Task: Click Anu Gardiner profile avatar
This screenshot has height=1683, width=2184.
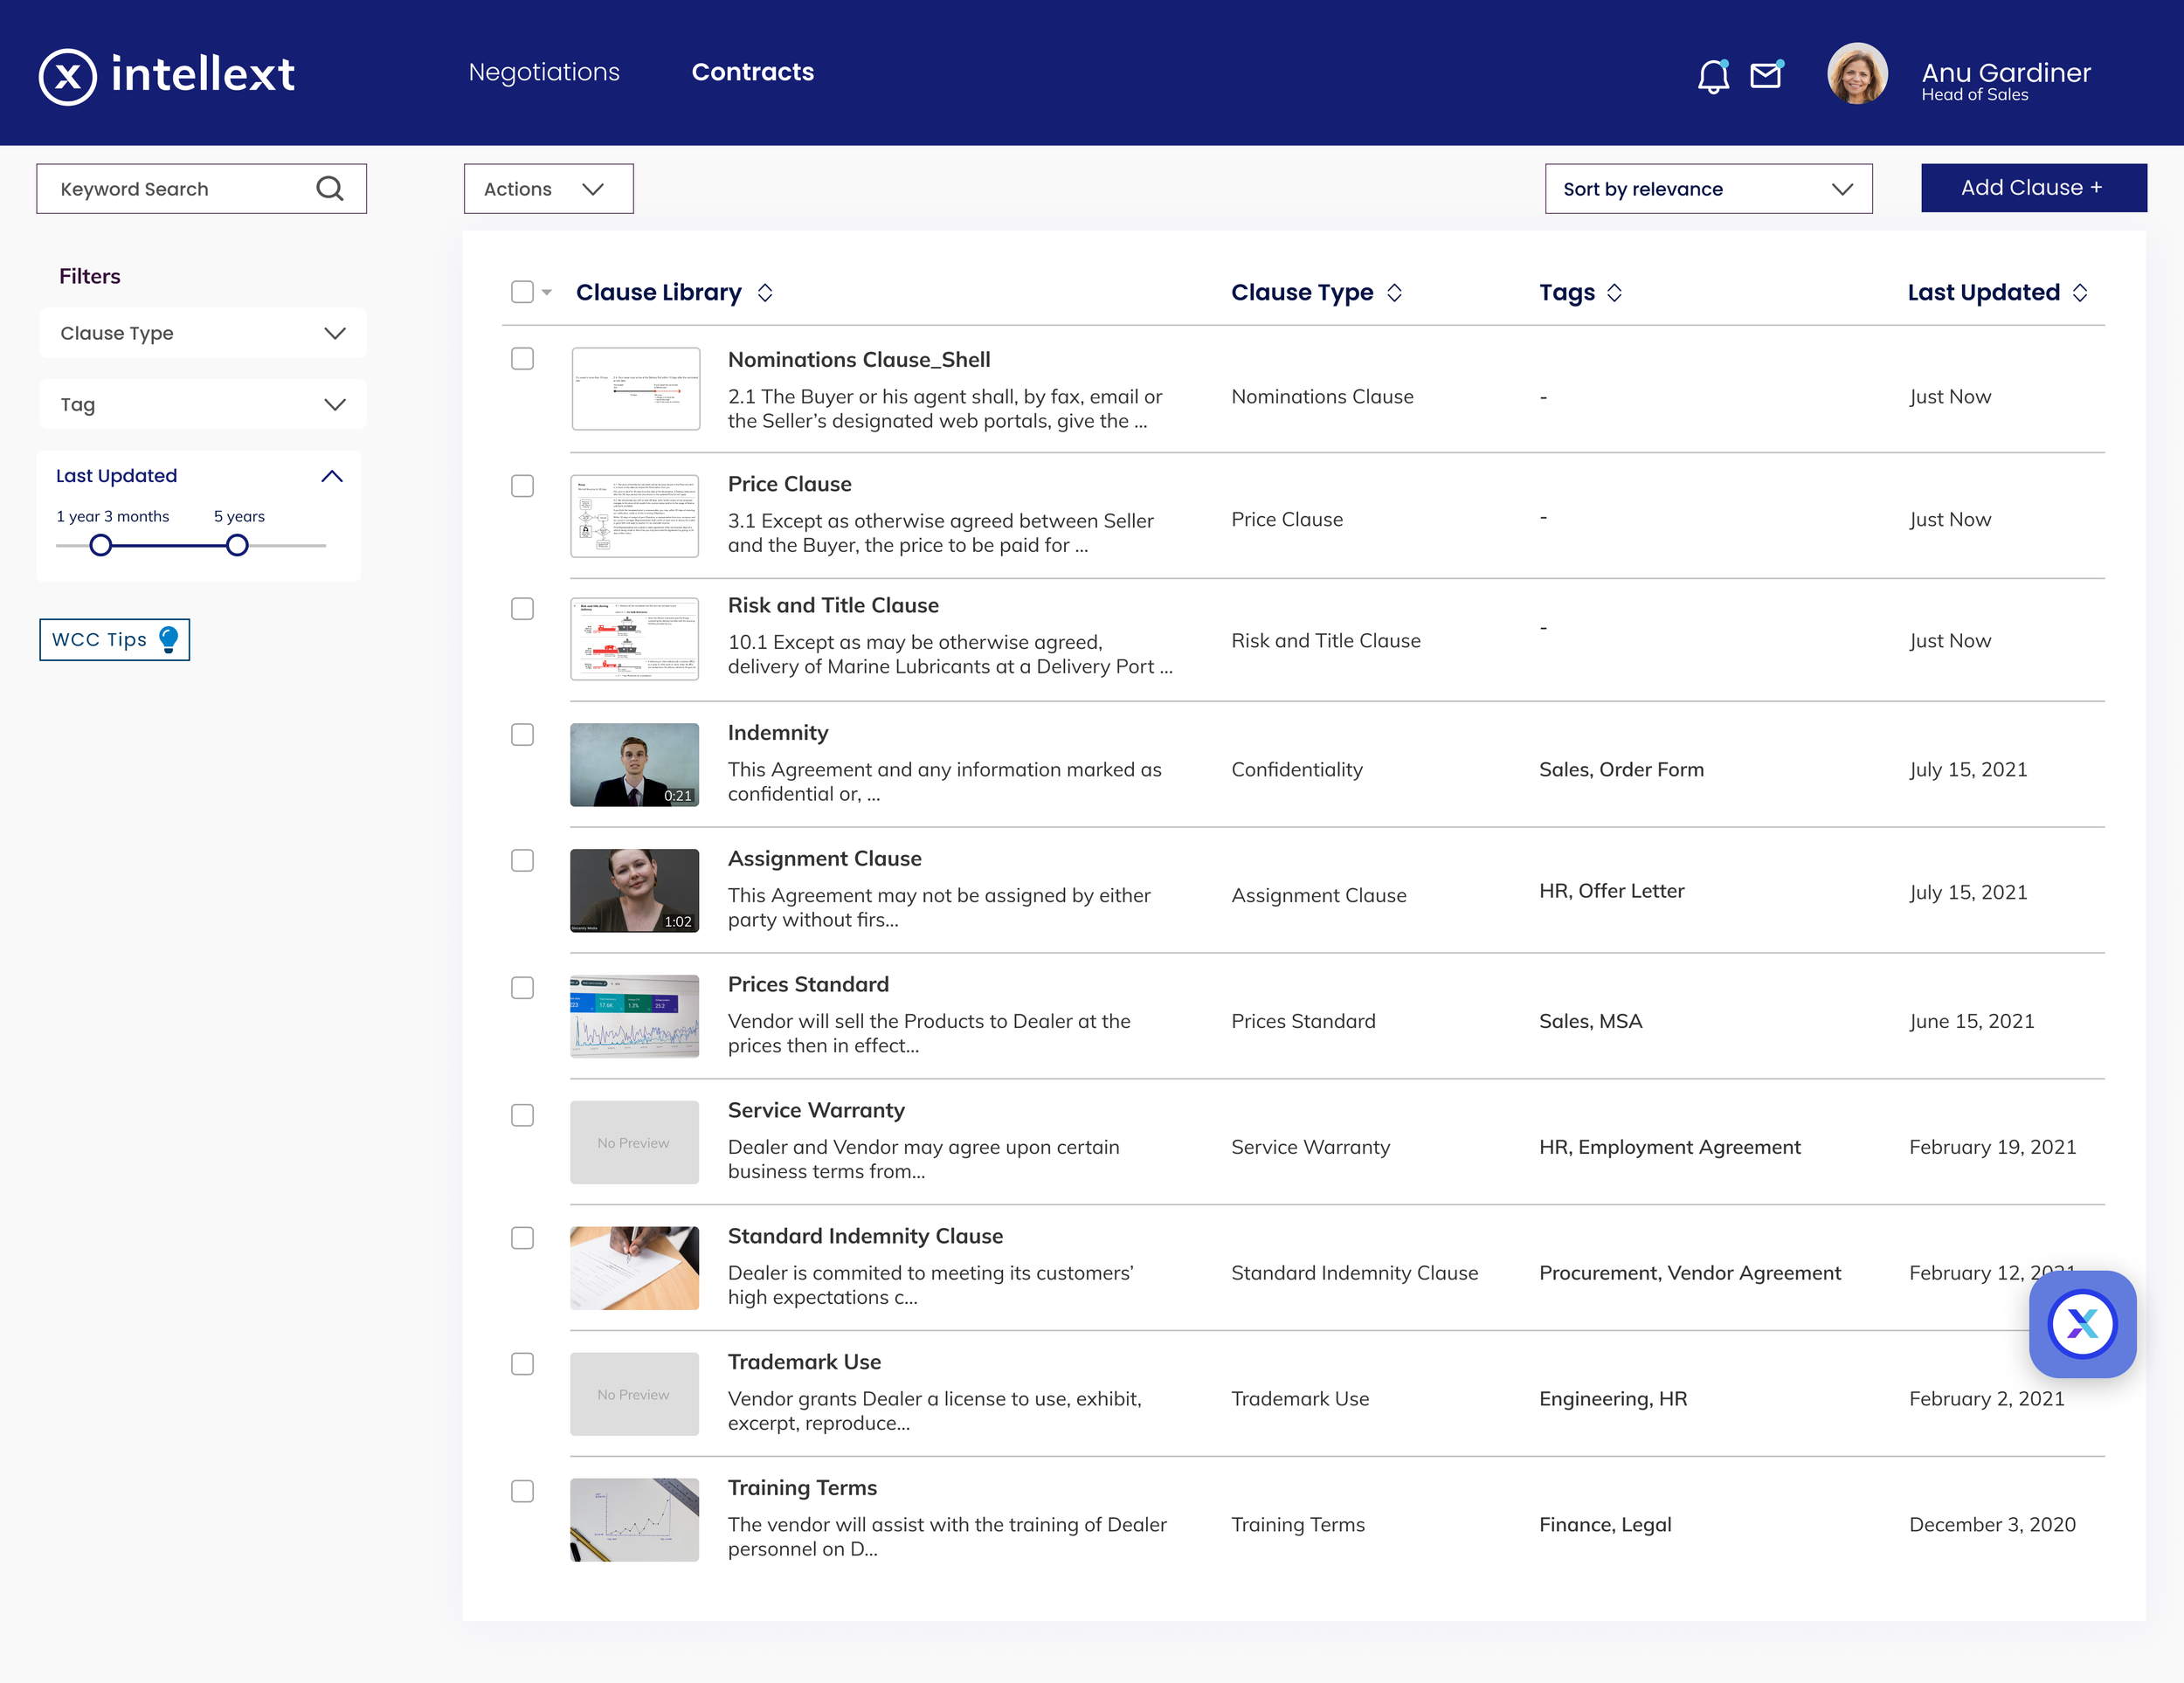Action: pyautogui.click(x=1857, y=74)
